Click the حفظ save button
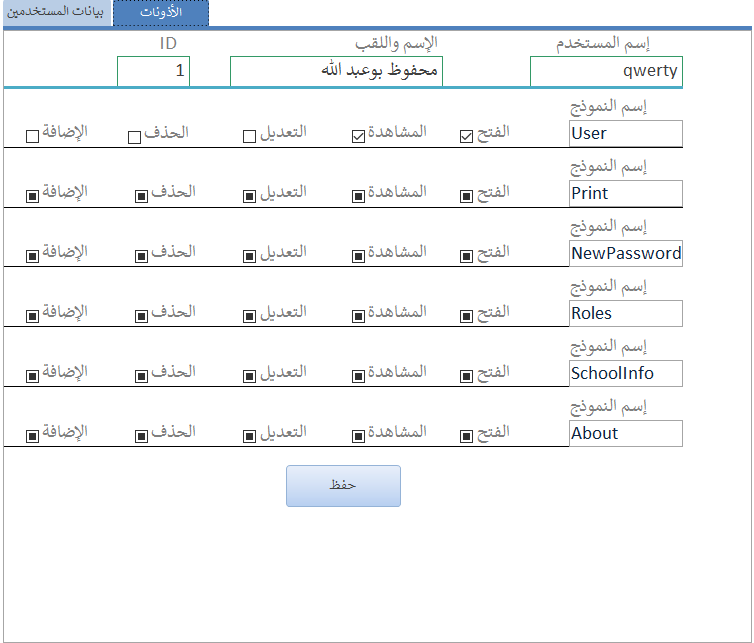754x643 pixels. pos(343,486)
